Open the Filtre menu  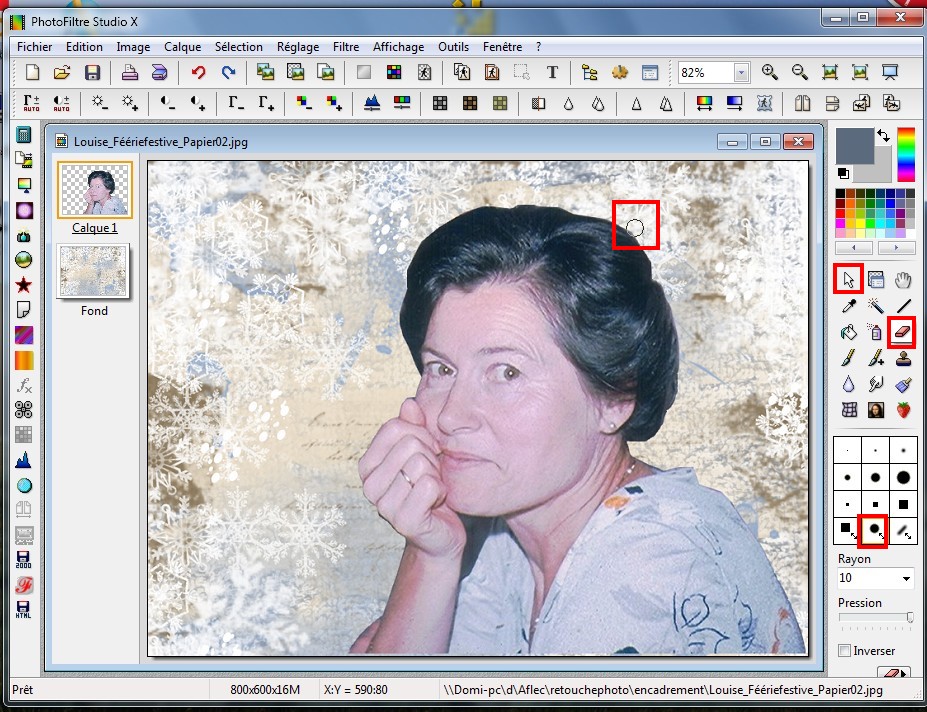click(x=346, y=47)
